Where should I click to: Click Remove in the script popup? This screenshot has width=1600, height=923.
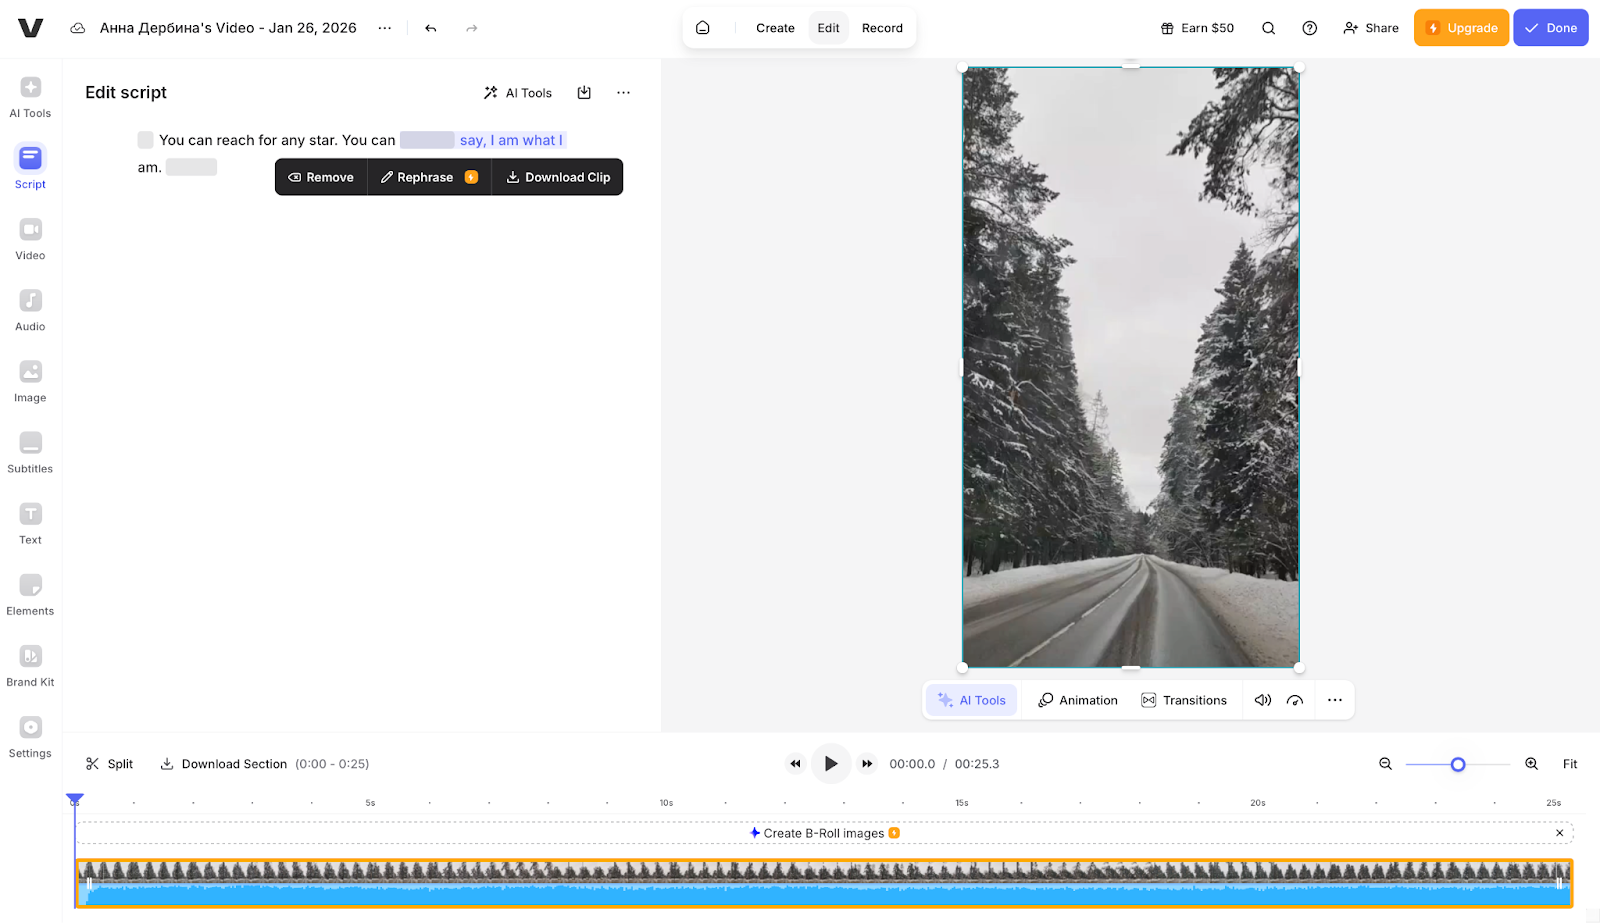(321, 177)
